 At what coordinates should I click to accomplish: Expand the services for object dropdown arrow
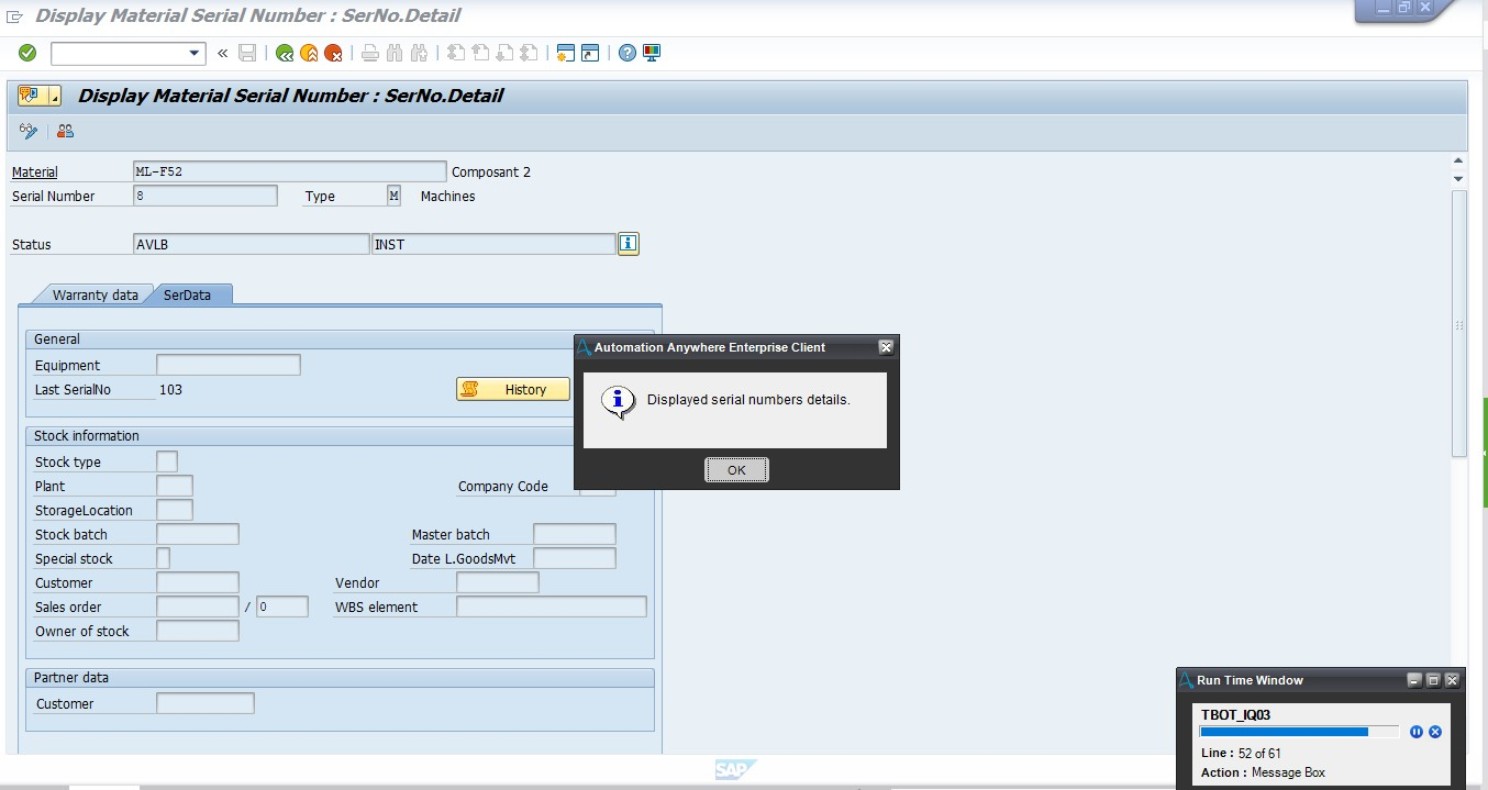tap(54, 96)
